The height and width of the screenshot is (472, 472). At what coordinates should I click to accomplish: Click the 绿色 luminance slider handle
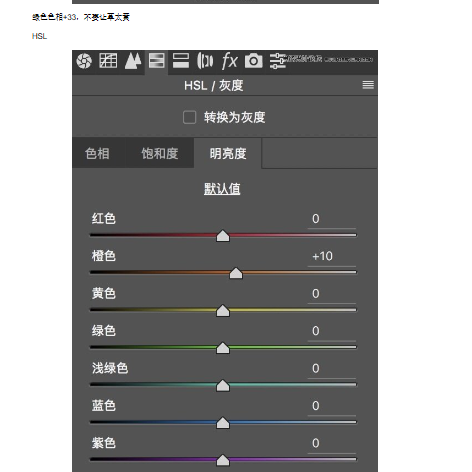(x=223, y=348)
